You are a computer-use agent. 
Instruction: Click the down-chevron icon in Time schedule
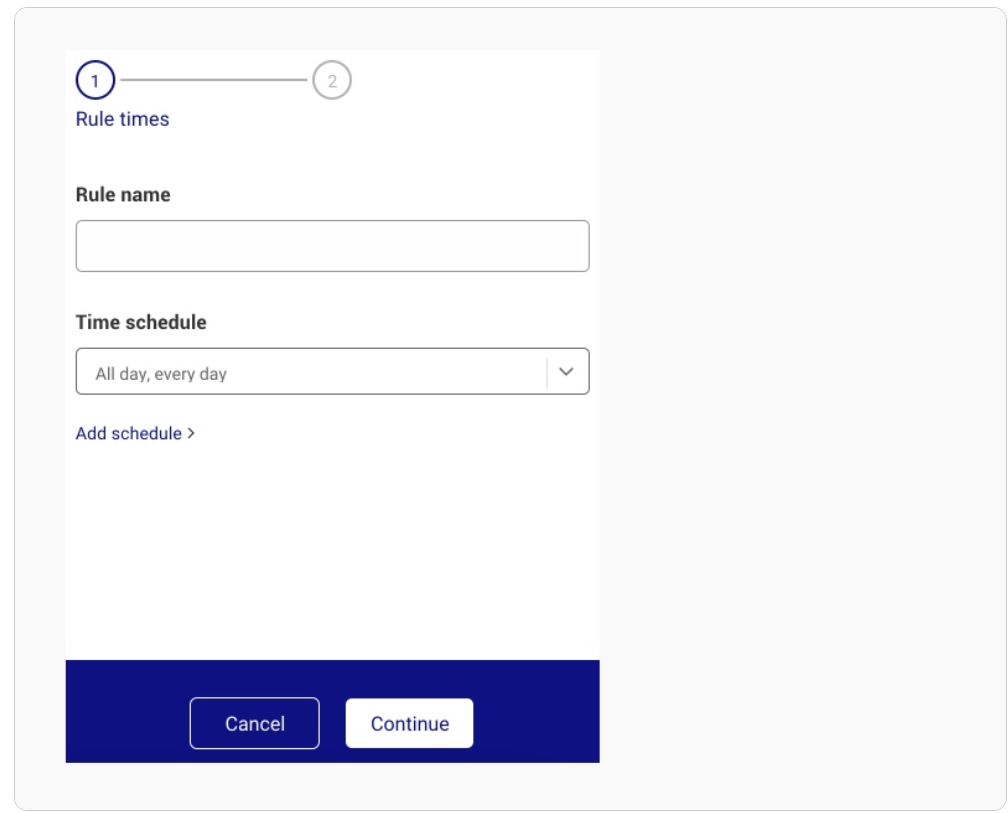click(x=566, y=371)
